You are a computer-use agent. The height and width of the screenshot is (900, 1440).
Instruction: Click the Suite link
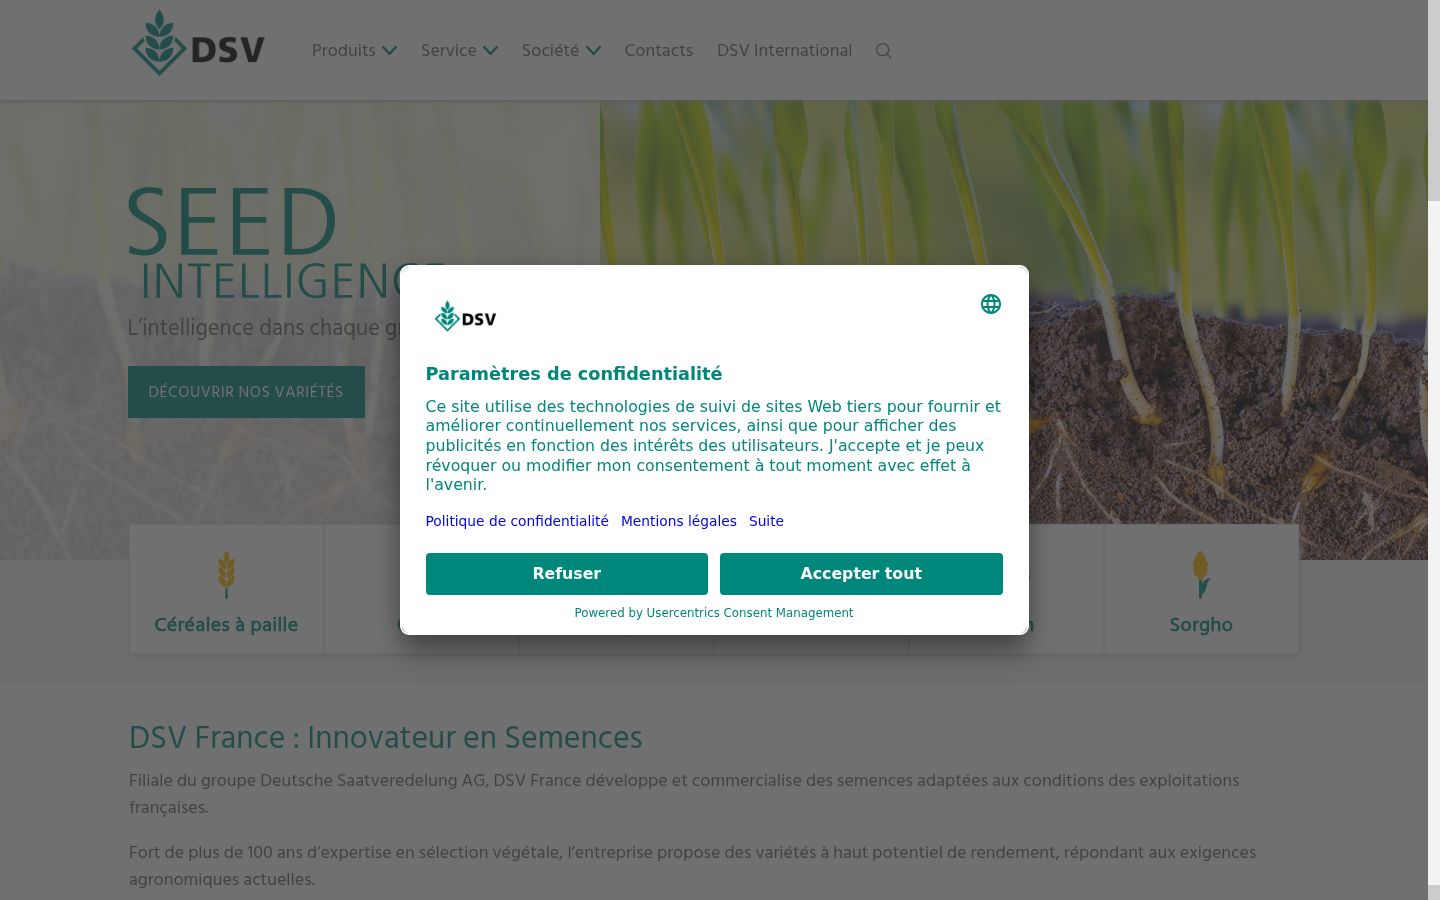pos(766,521)
